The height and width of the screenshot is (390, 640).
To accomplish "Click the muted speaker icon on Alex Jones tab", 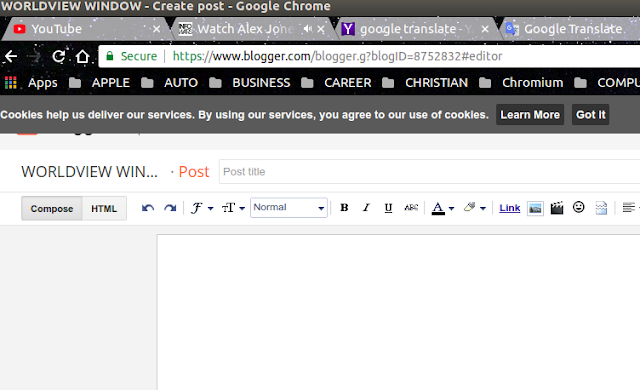I will click(307, 29).
